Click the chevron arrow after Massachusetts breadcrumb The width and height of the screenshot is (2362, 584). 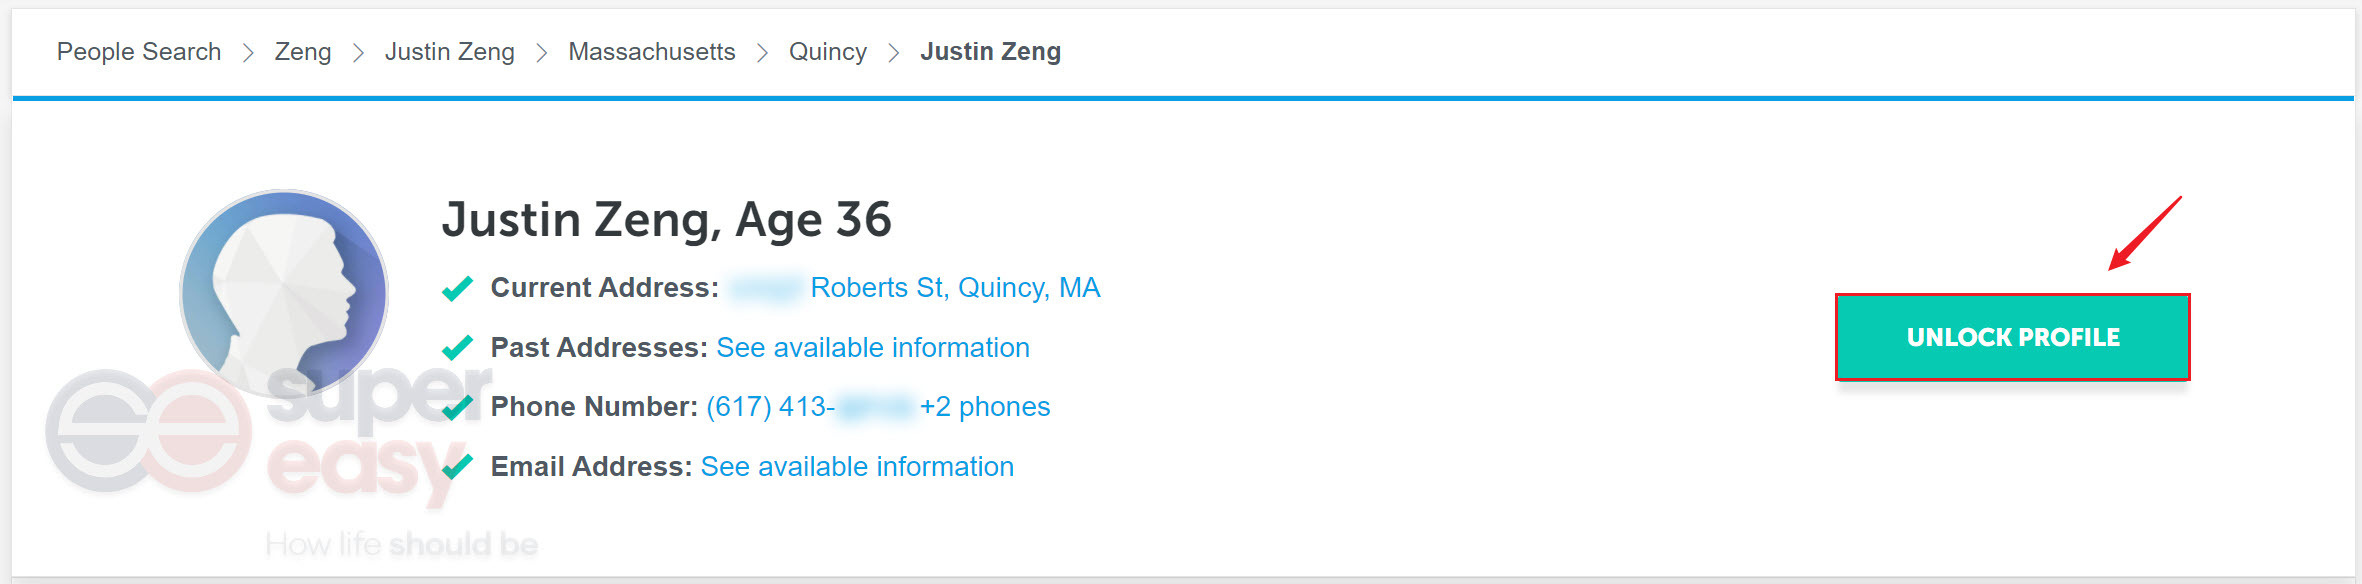[x=762, y=52]
